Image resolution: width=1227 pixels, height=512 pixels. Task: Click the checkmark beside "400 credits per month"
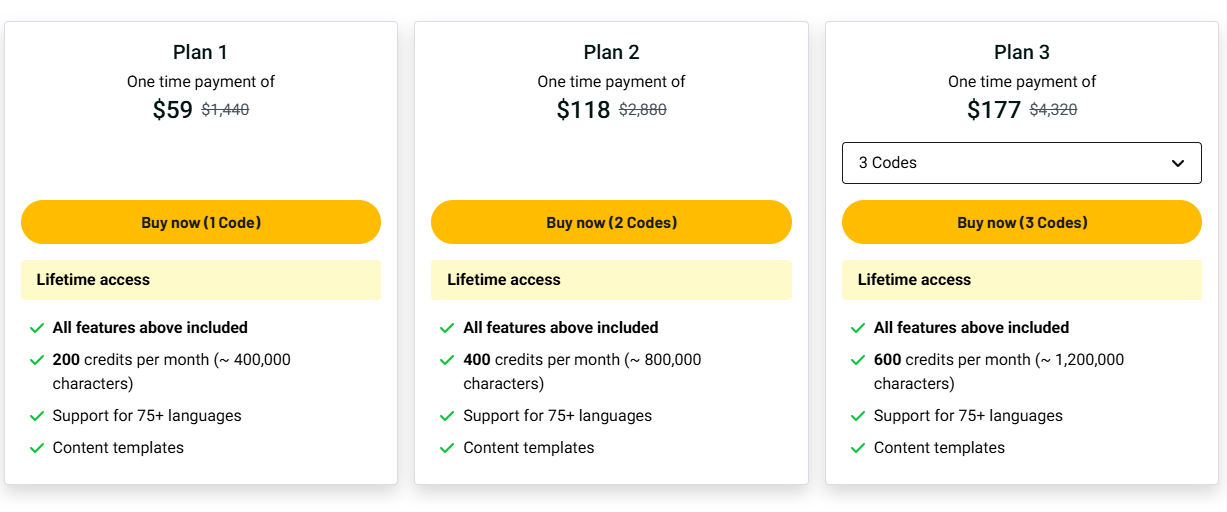(447, 360)
